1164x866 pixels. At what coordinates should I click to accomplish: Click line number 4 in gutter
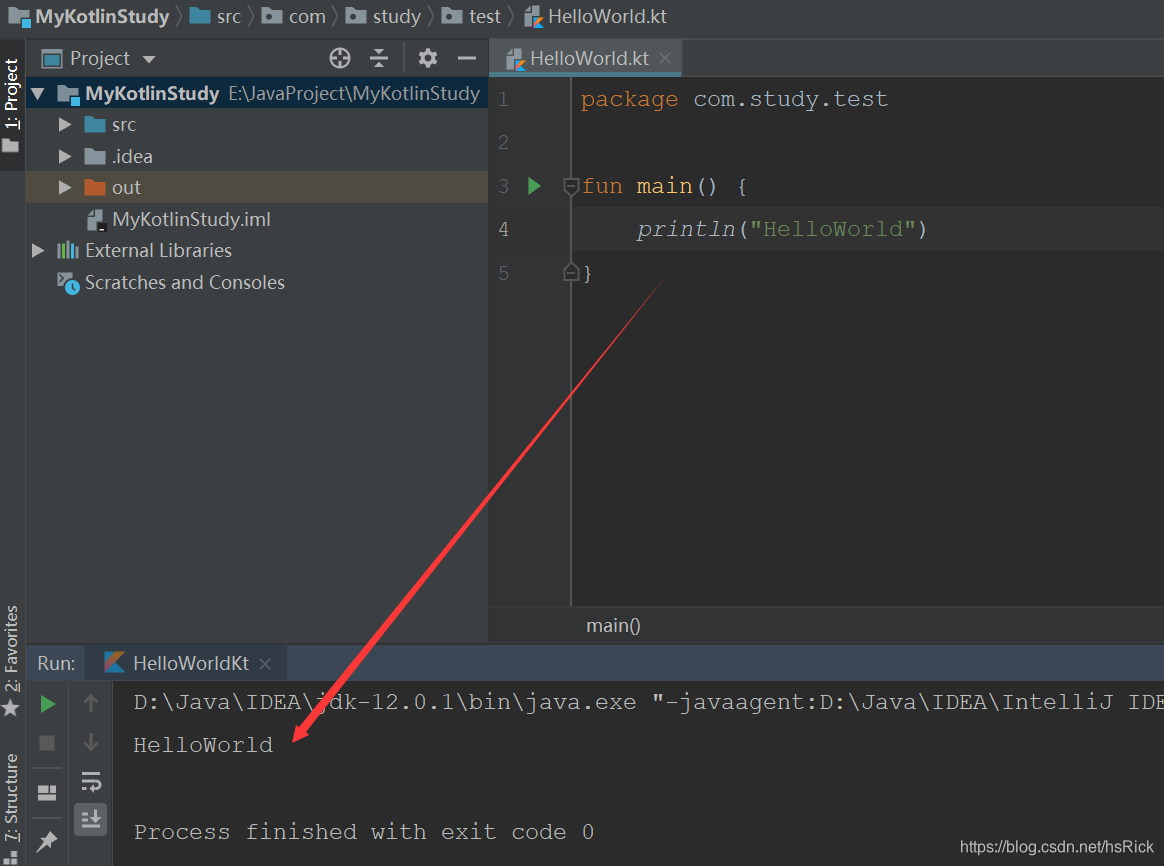pos(503,229)
